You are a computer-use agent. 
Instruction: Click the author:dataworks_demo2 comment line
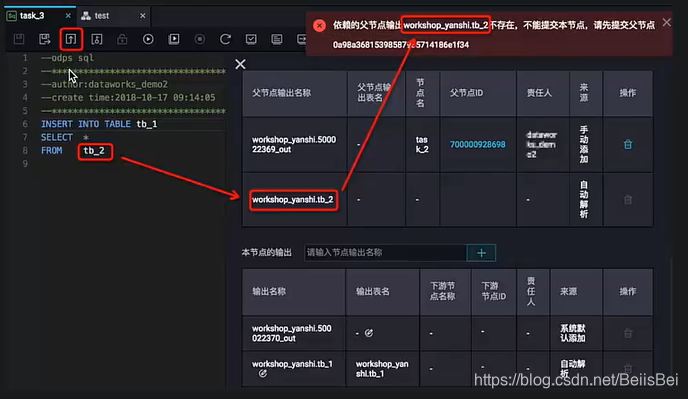pos(104,84)
